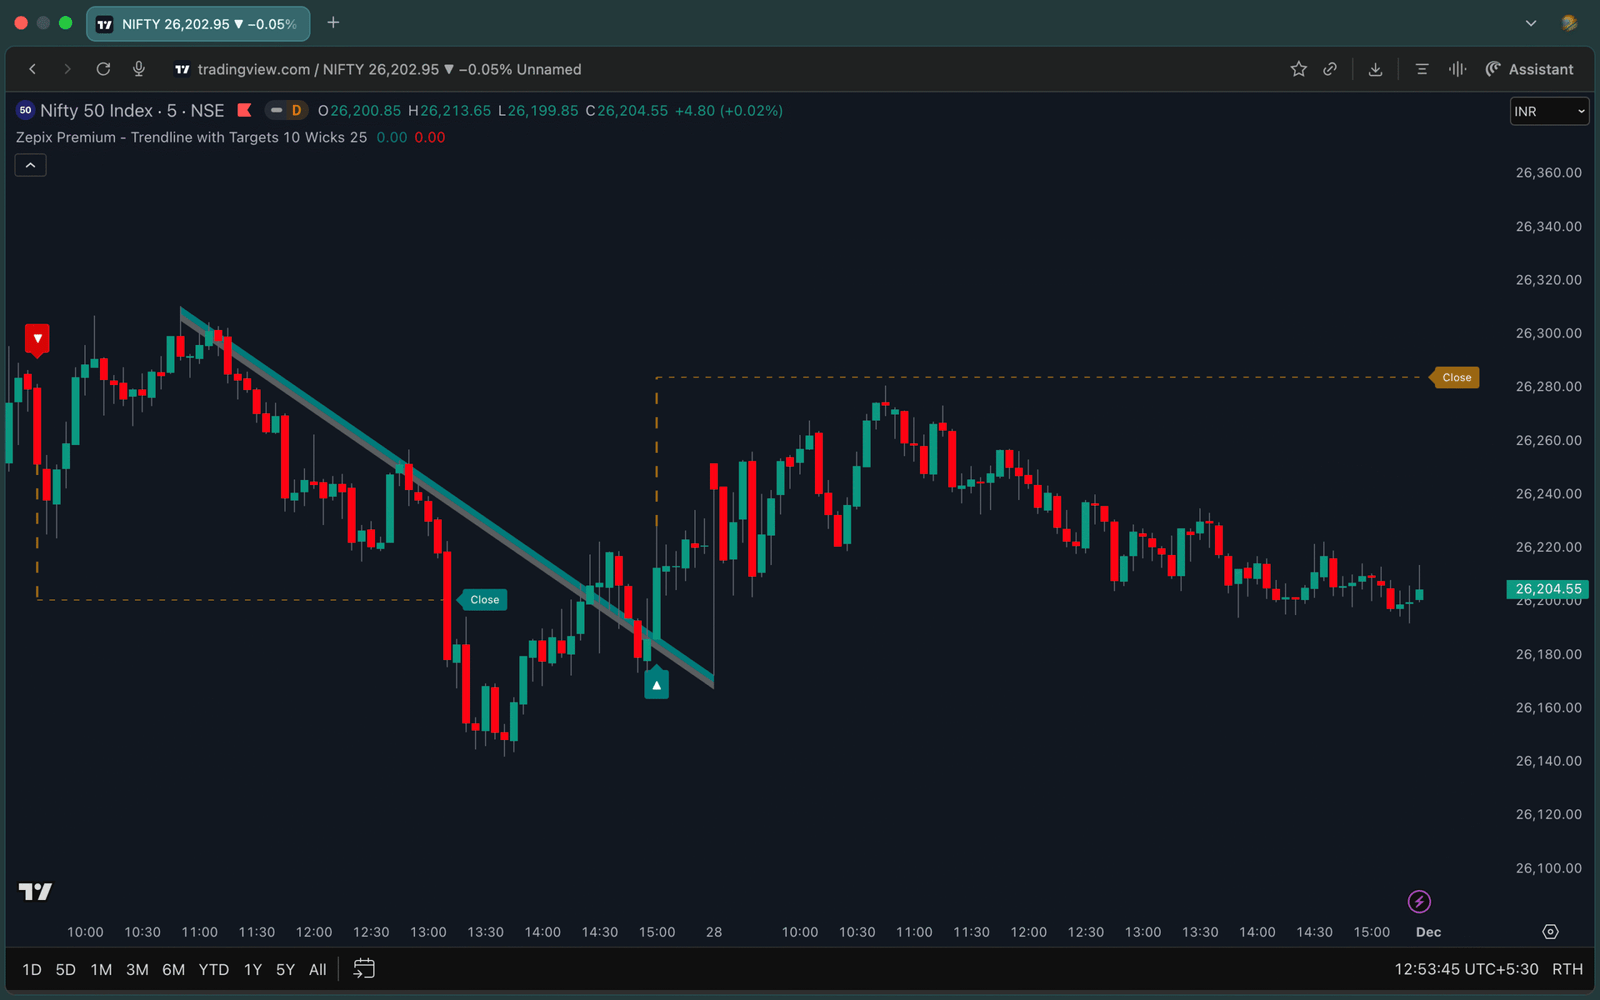The image size is (1600, 1000).
Task: Select the YTD time range
Action: pyautogui.click(x=213, y=969)
